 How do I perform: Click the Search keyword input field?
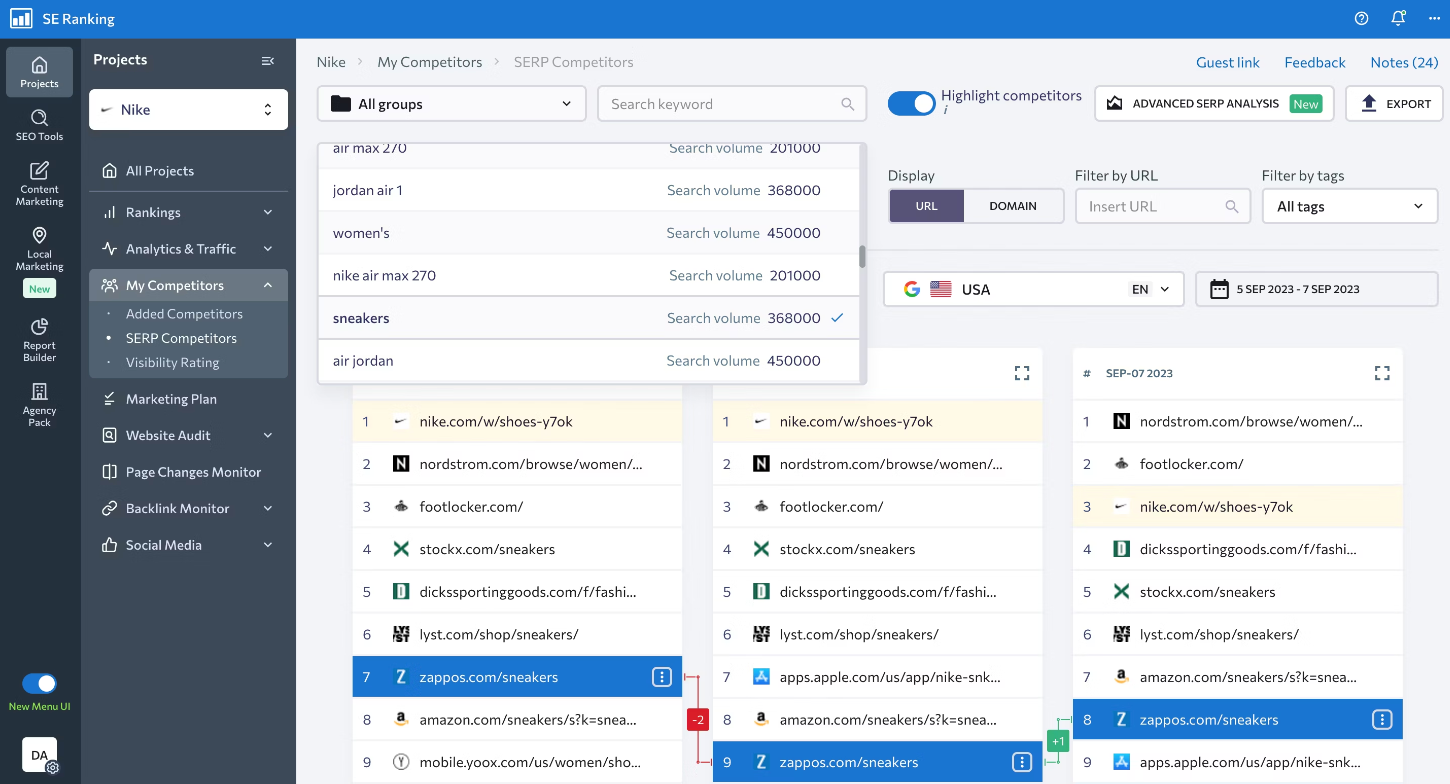(x=732, y=104)
